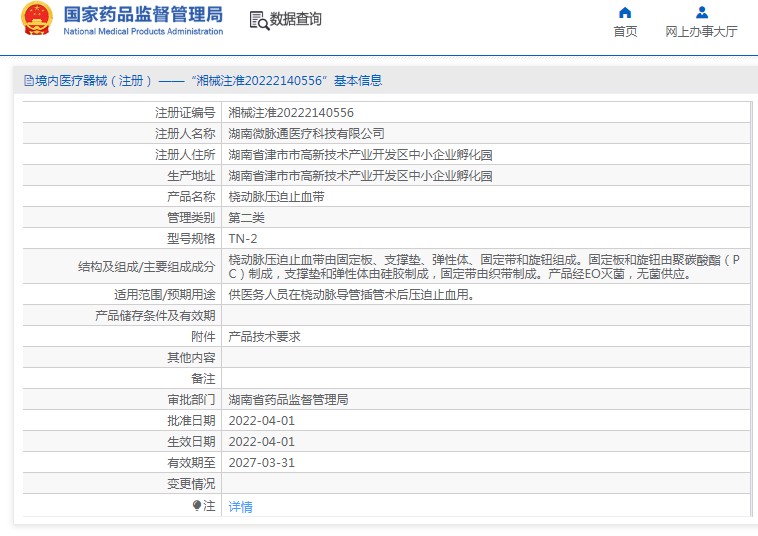Click the 型号规格 label
This screenshot has height=536, width=758.
click(191, 239)
